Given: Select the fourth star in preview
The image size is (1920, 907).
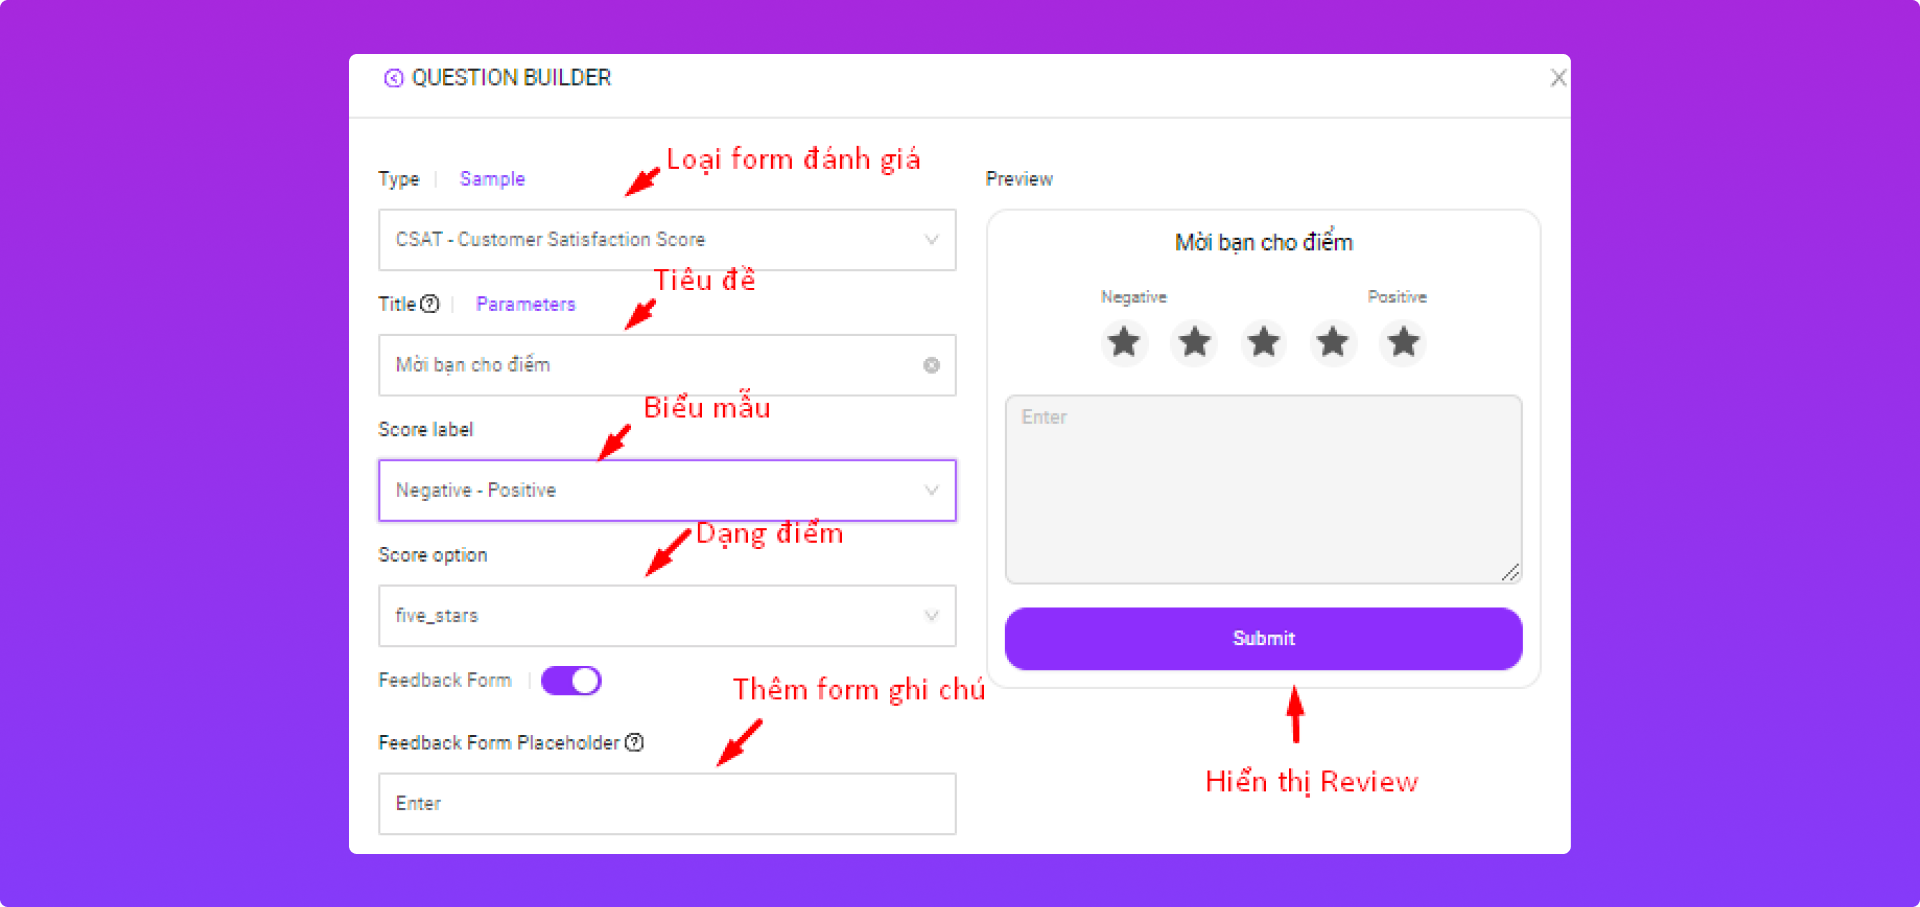Looking at the screenshot, I should [x=1333, y=343].
